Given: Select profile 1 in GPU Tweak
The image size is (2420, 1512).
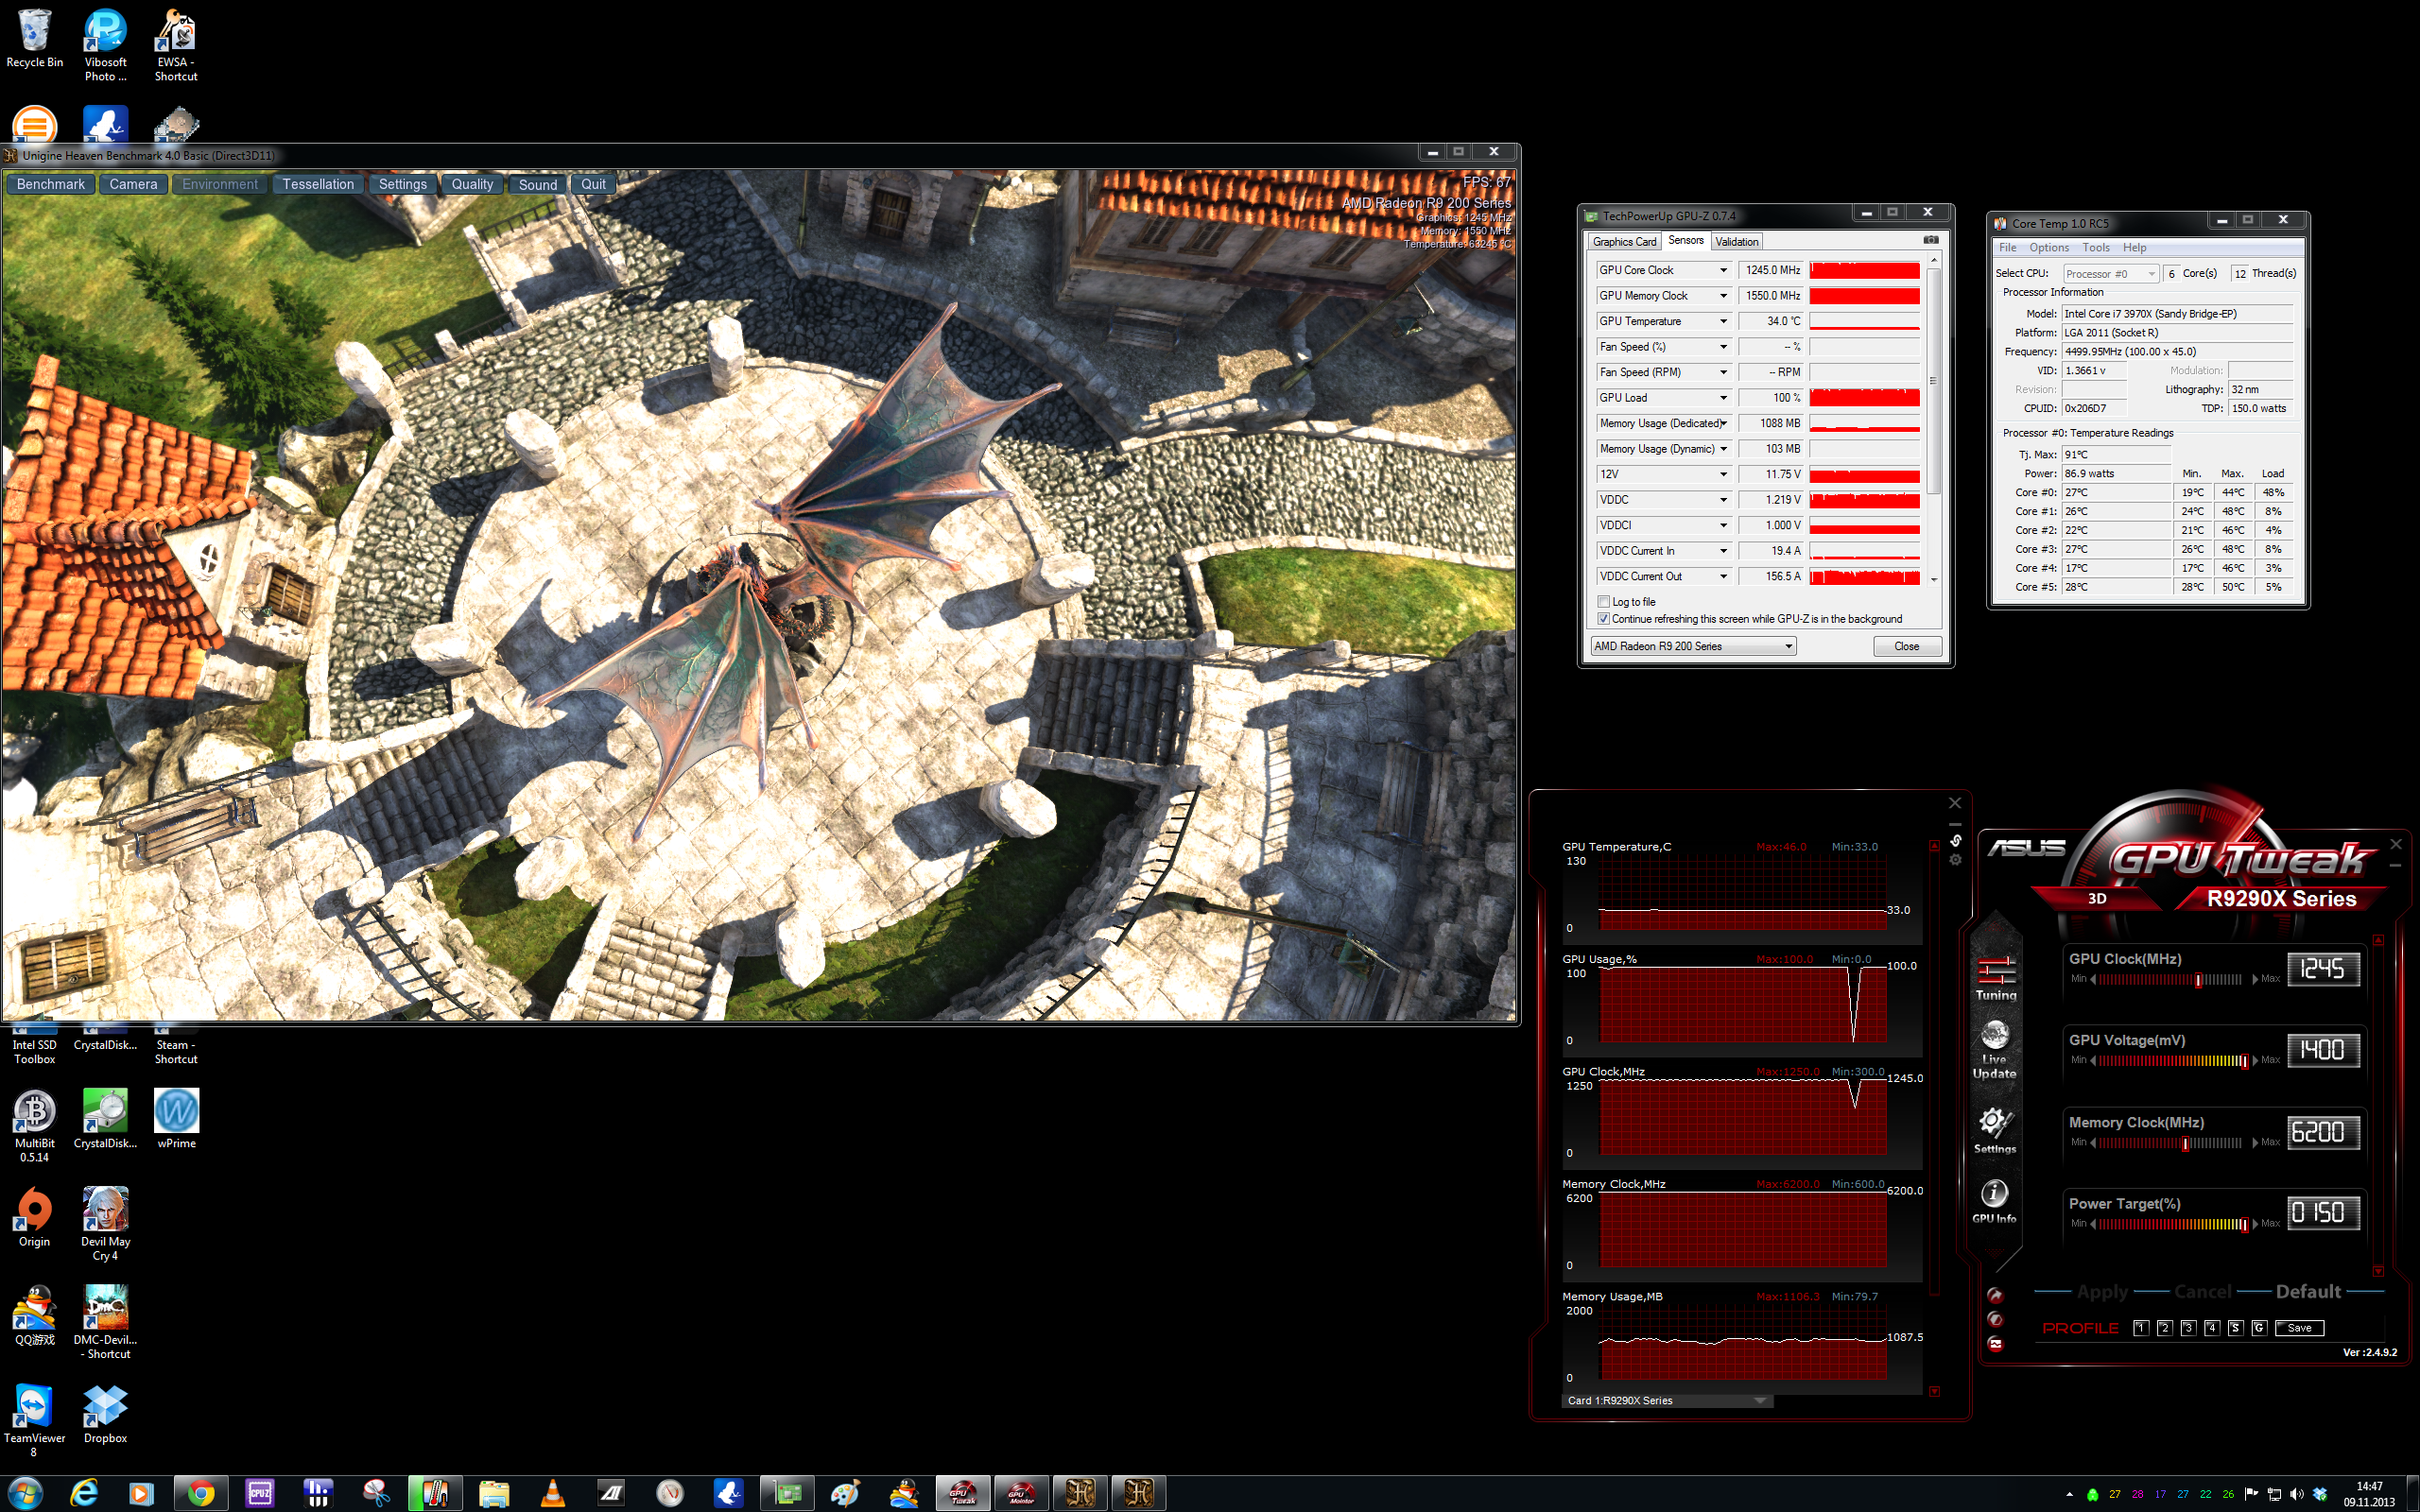Looking at the screenshot, I should (2140, 1328).
